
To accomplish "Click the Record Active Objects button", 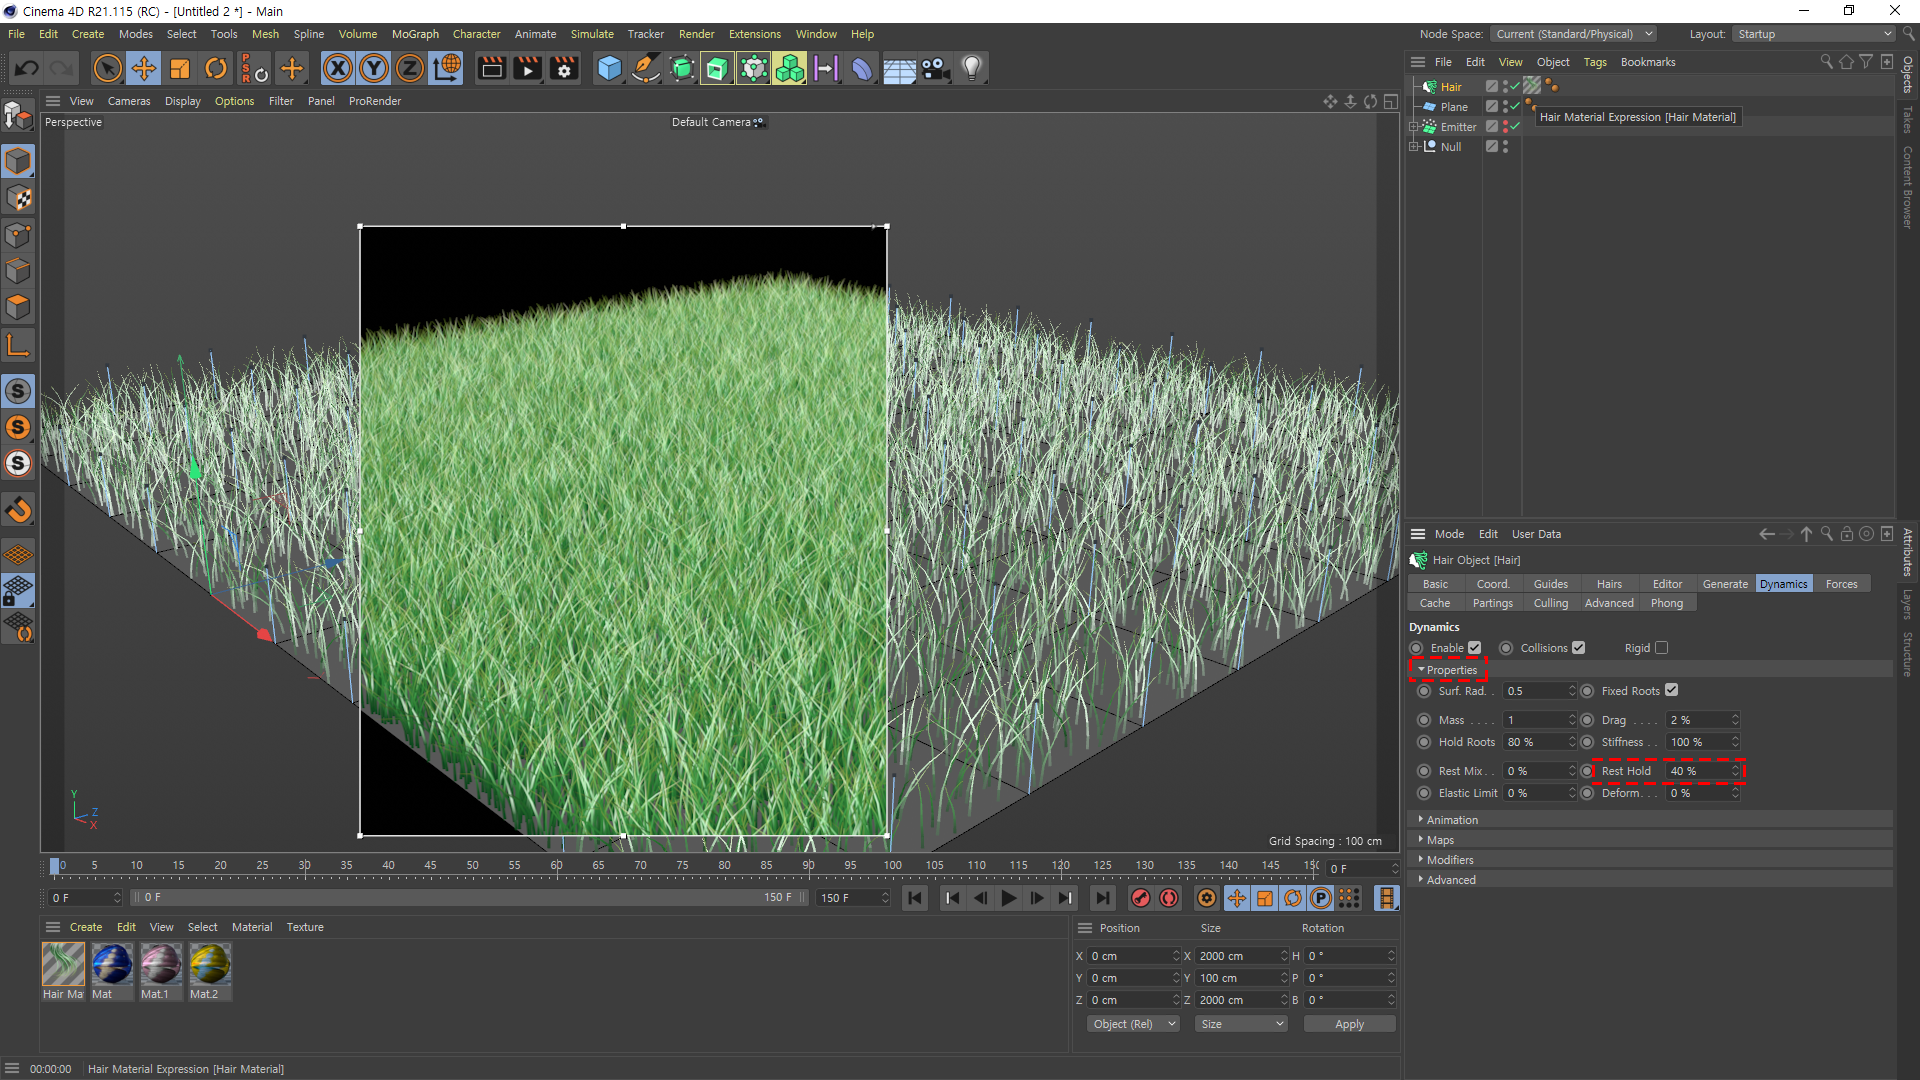I will coord(1140,898).
